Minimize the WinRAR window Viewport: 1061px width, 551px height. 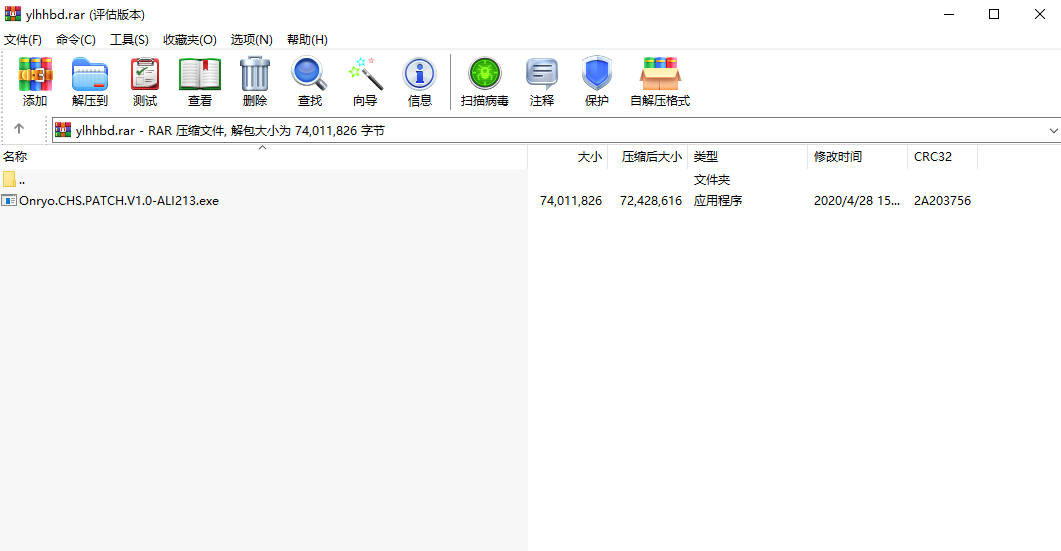point(949,14)
